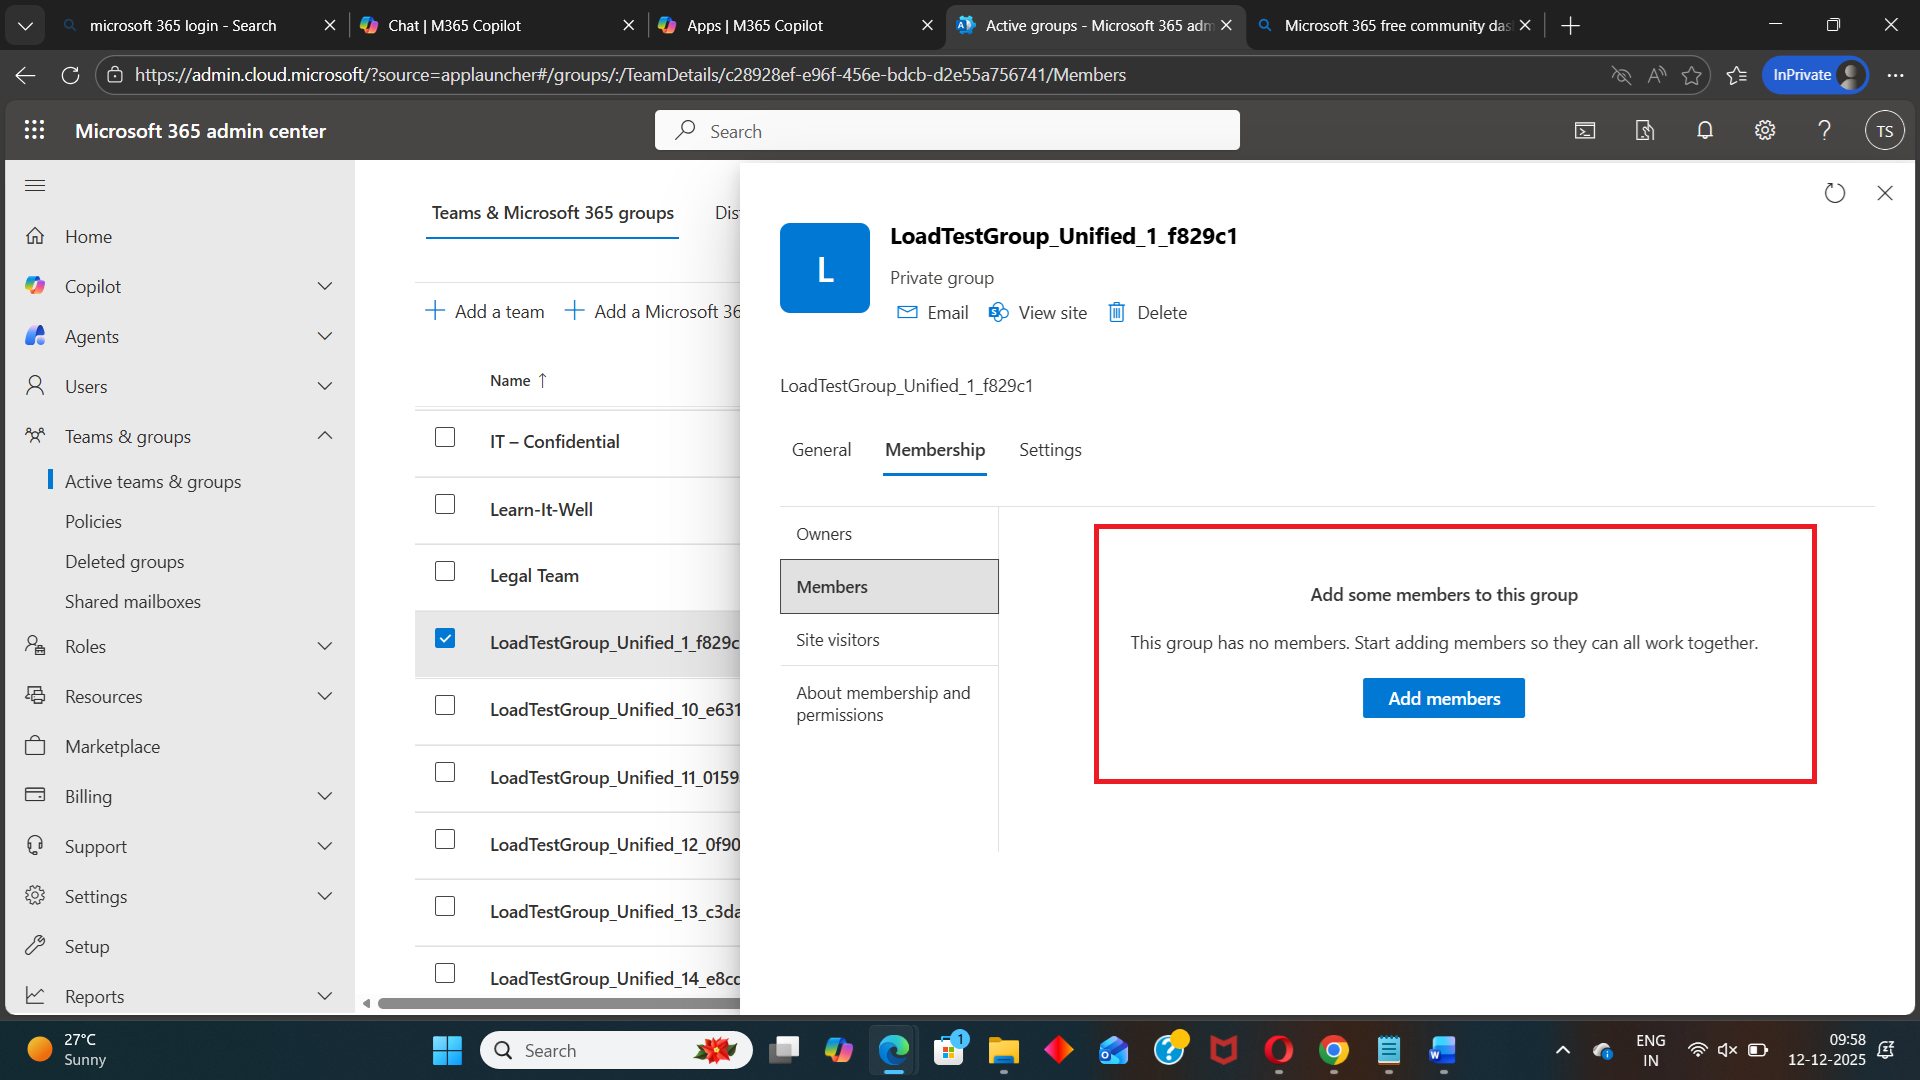Viewport: 1920px width, 1080px height.
Task: Switch to the General tab
Action: (821, 450)
